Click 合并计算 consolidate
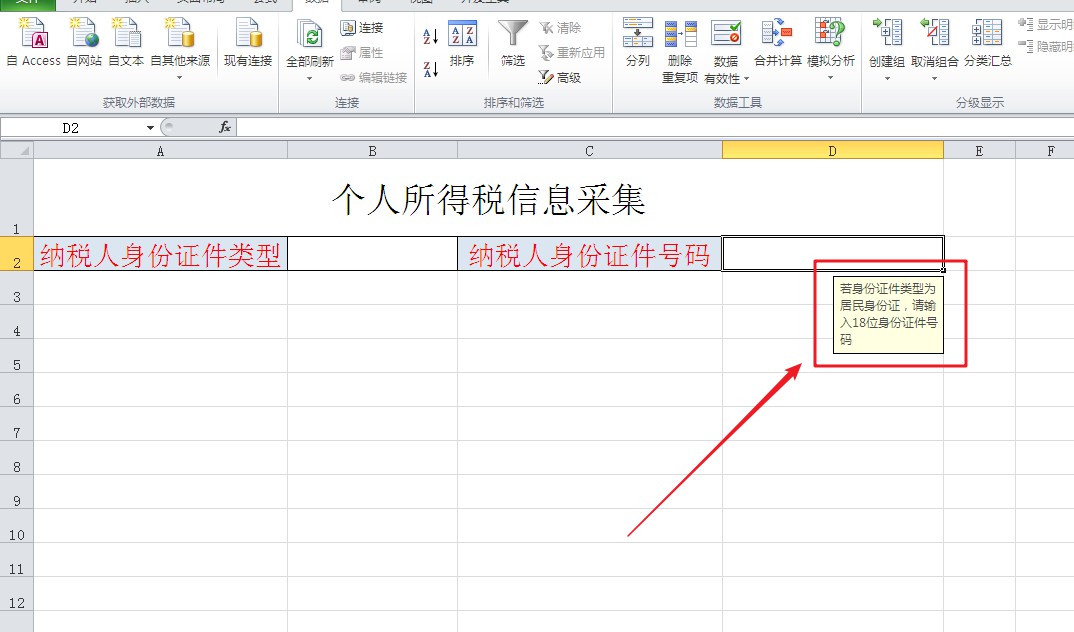The height and width of the screenshot is (632, 1074). click(777, 42)
